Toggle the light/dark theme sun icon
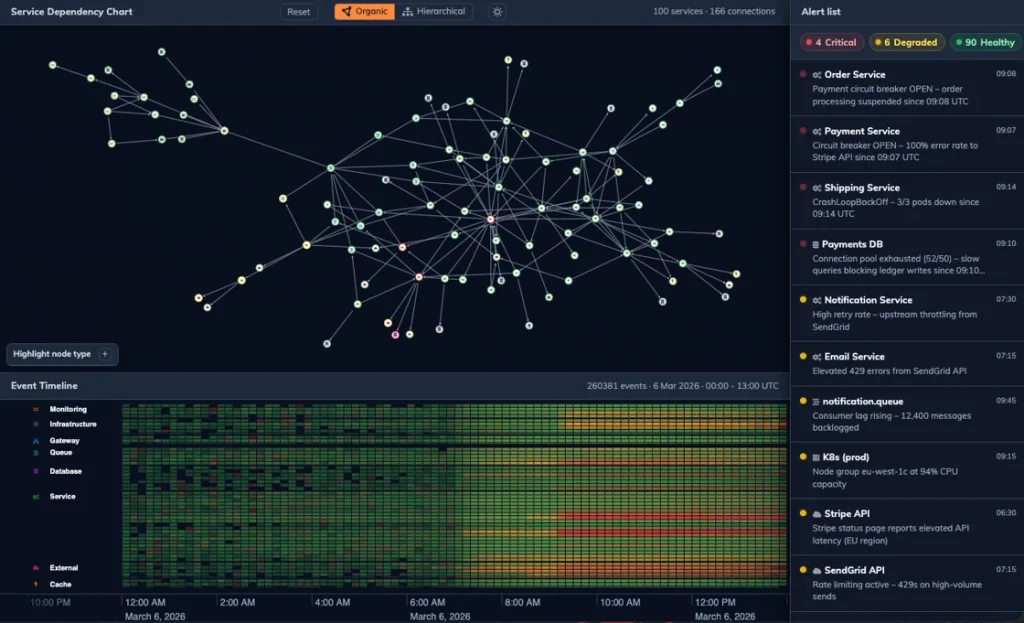Viewport: 1024px width, 623px height. (x=497, y=12)
